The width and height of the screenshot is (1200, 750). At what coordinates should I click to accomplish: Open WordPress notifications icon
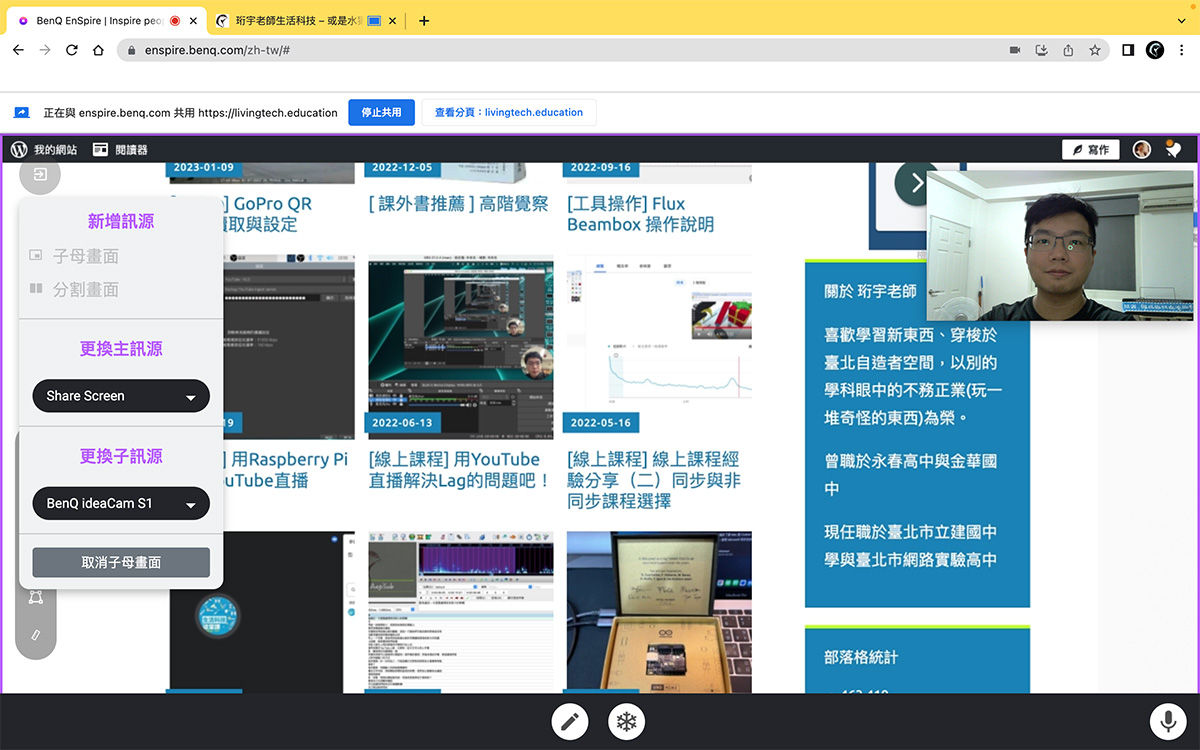1174,149
